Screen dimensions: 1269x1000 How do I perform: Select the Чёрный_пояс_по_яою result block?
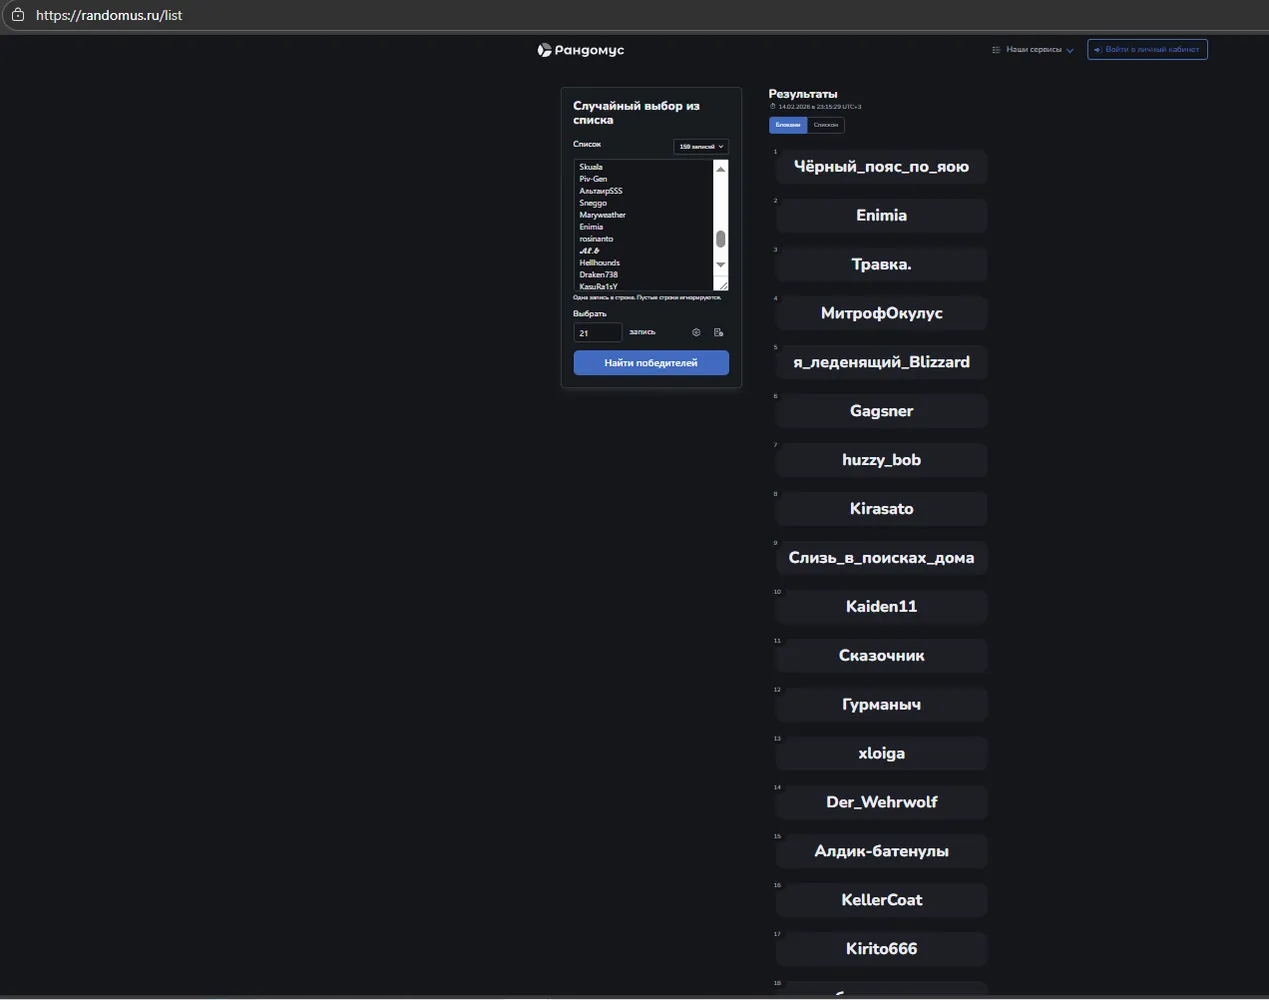coord(881,167)
